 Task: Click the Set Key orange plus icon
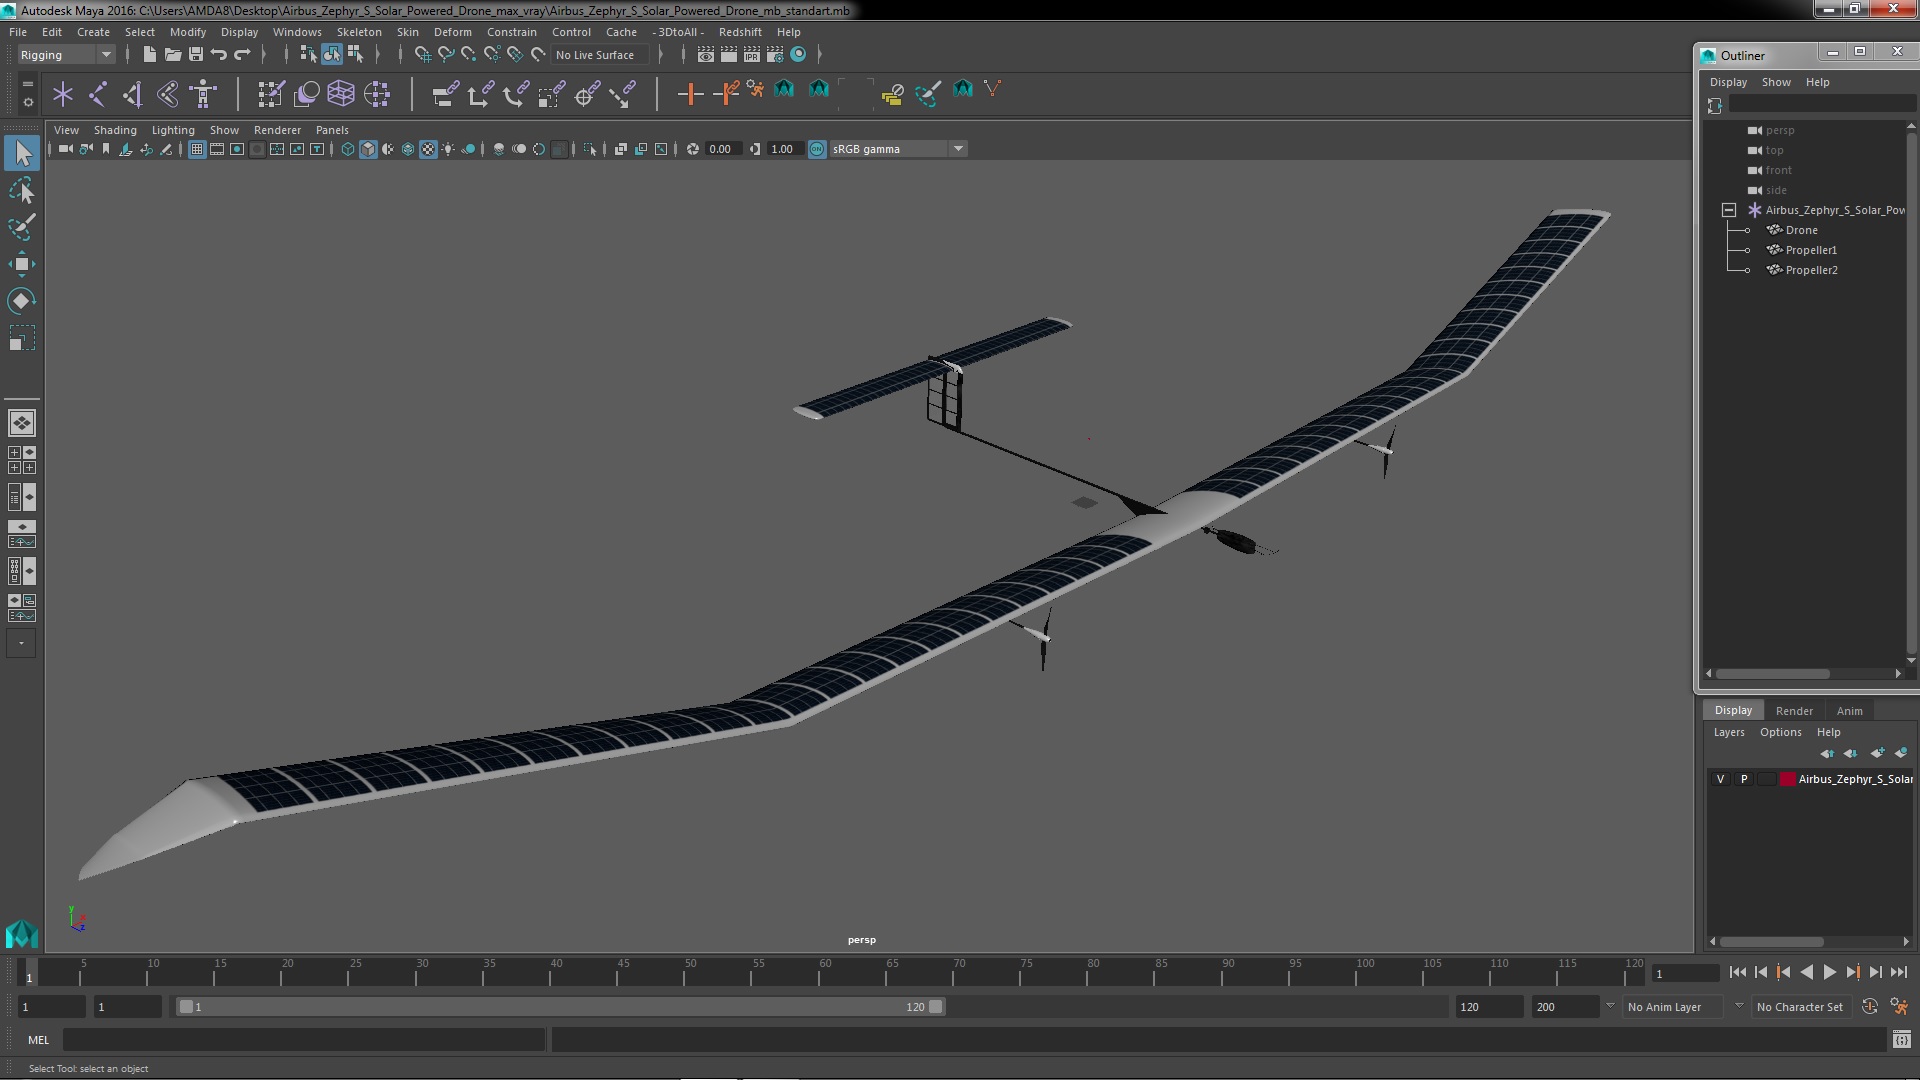tap(689, 94)
